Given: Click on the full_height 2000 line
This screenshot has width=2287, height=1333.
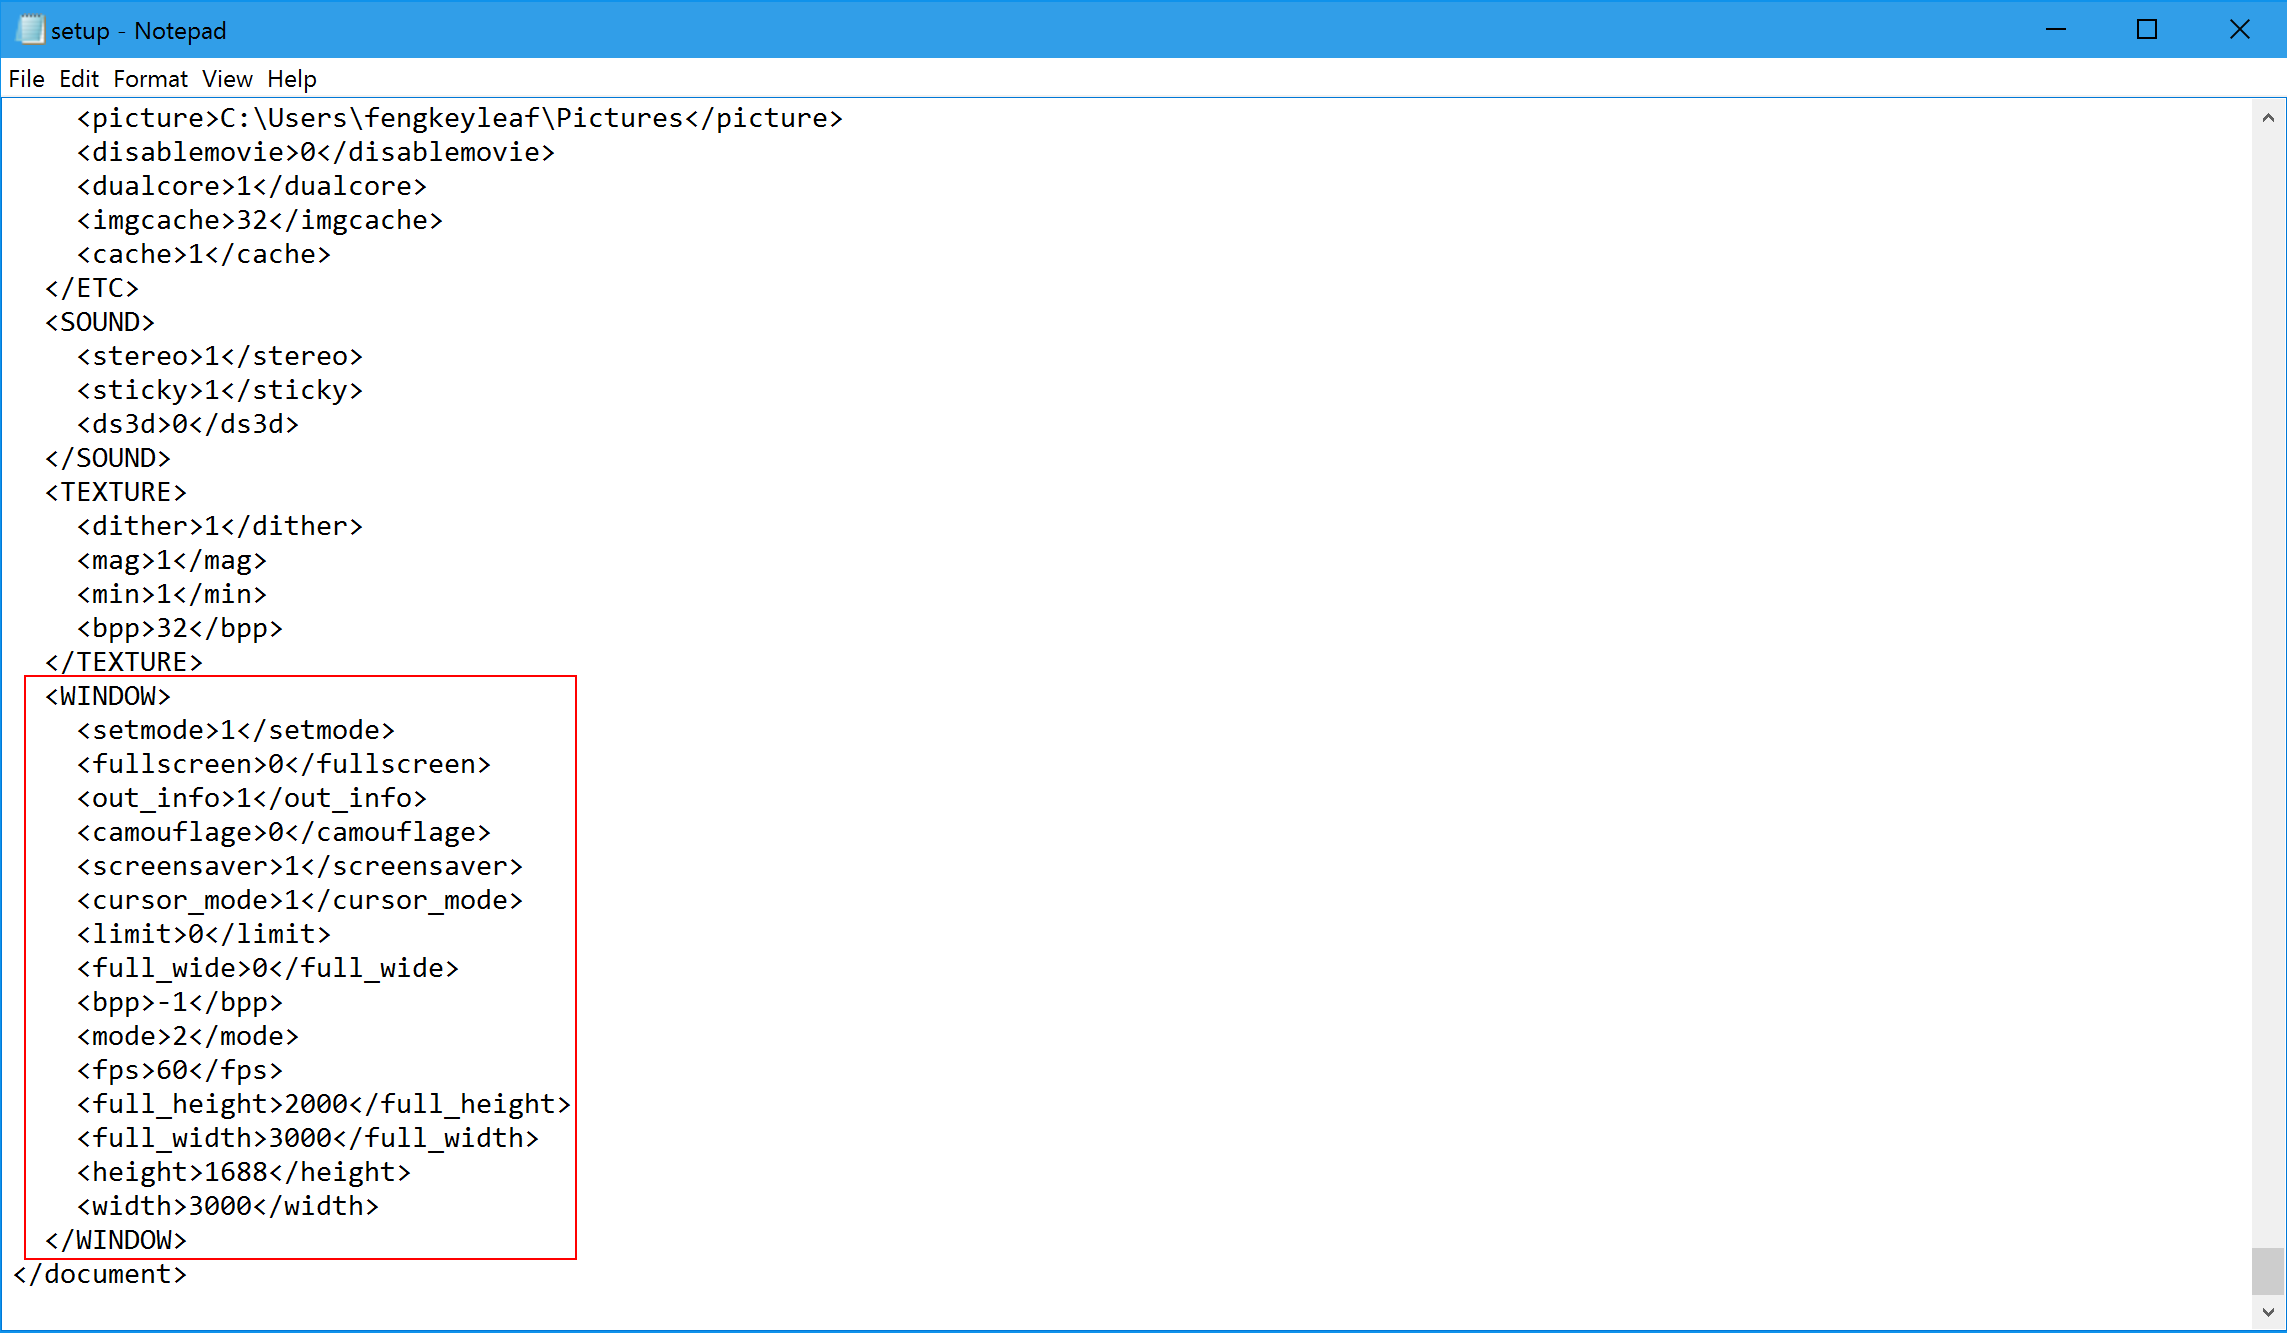Looking at the screenshot, I should coord(323,1104).
